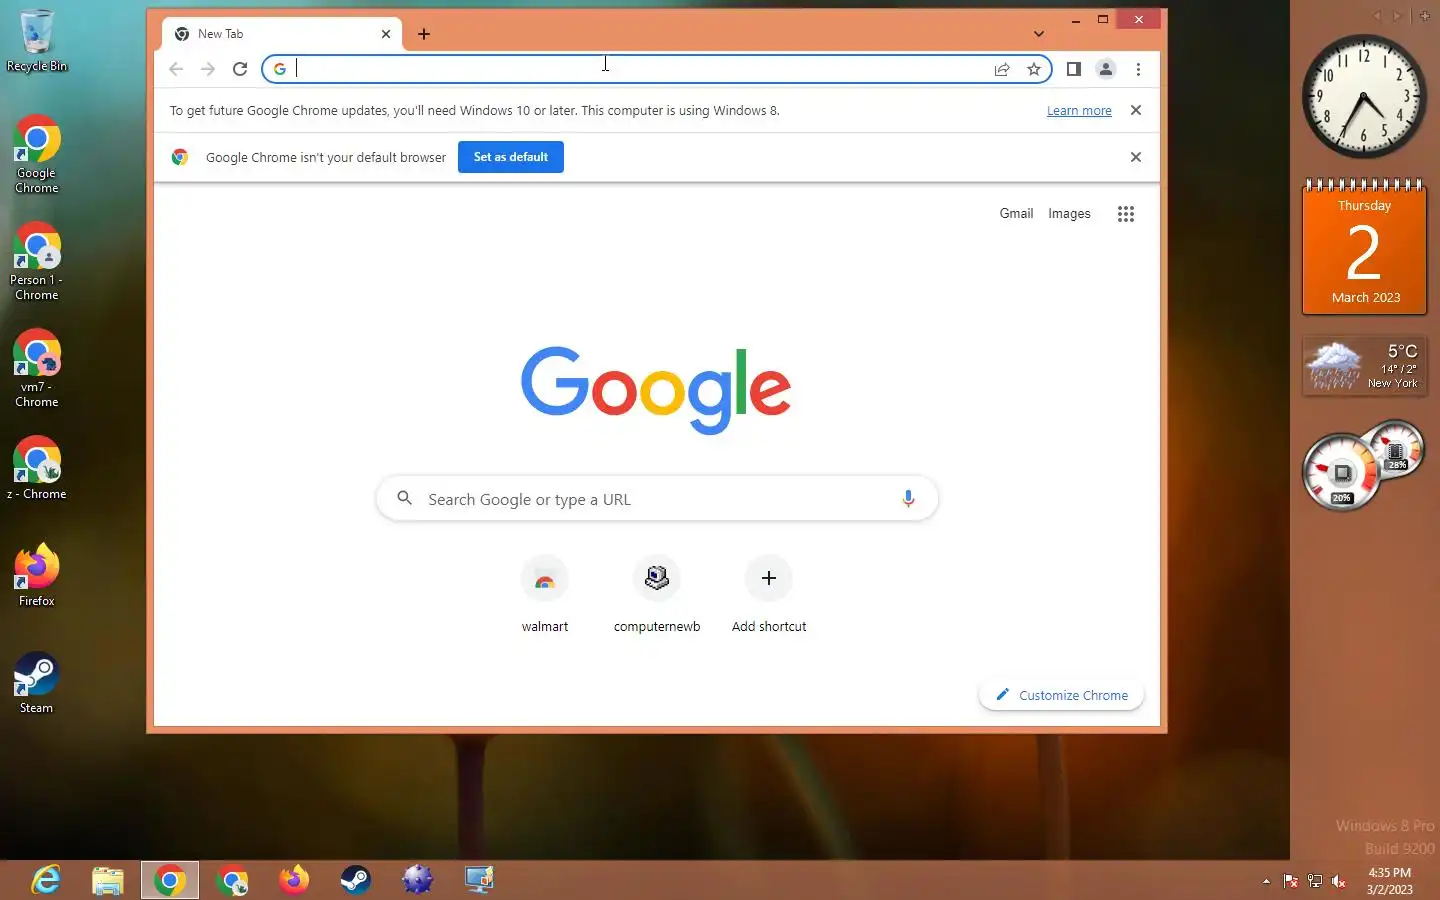Viewport: 1440px width, 900px height.
Task: Dismiss the default browser infobar
Action: tap(1136, 157)
